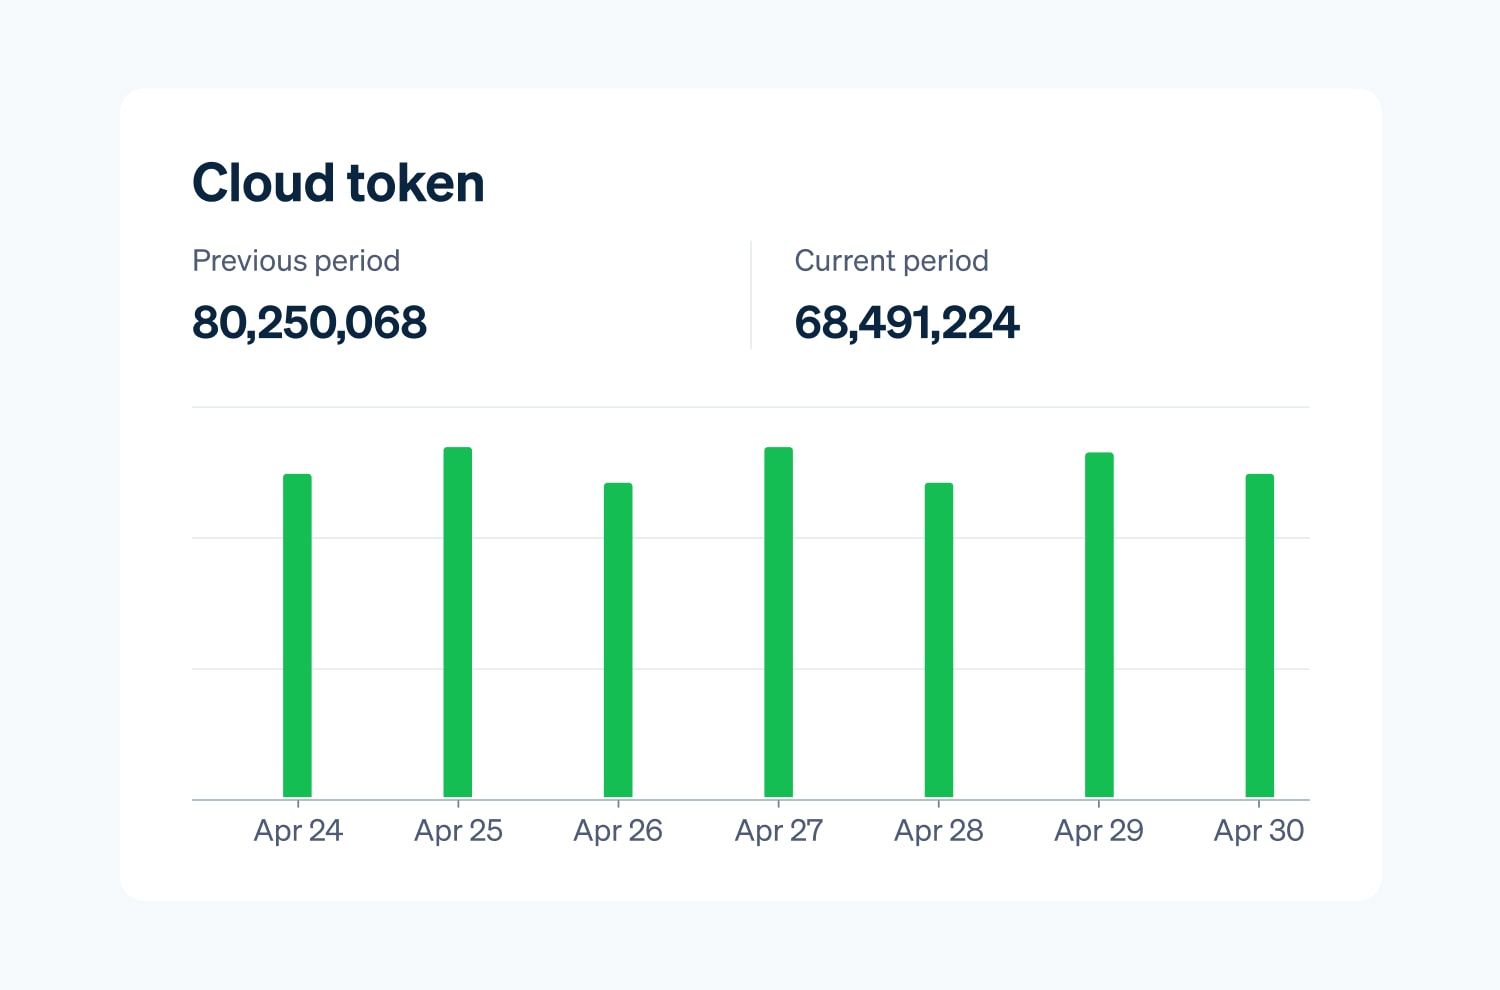Viewport: 1500px width, 990px height.
Task: Click the Apr 30 green bar
Action: click(1259, 635)
